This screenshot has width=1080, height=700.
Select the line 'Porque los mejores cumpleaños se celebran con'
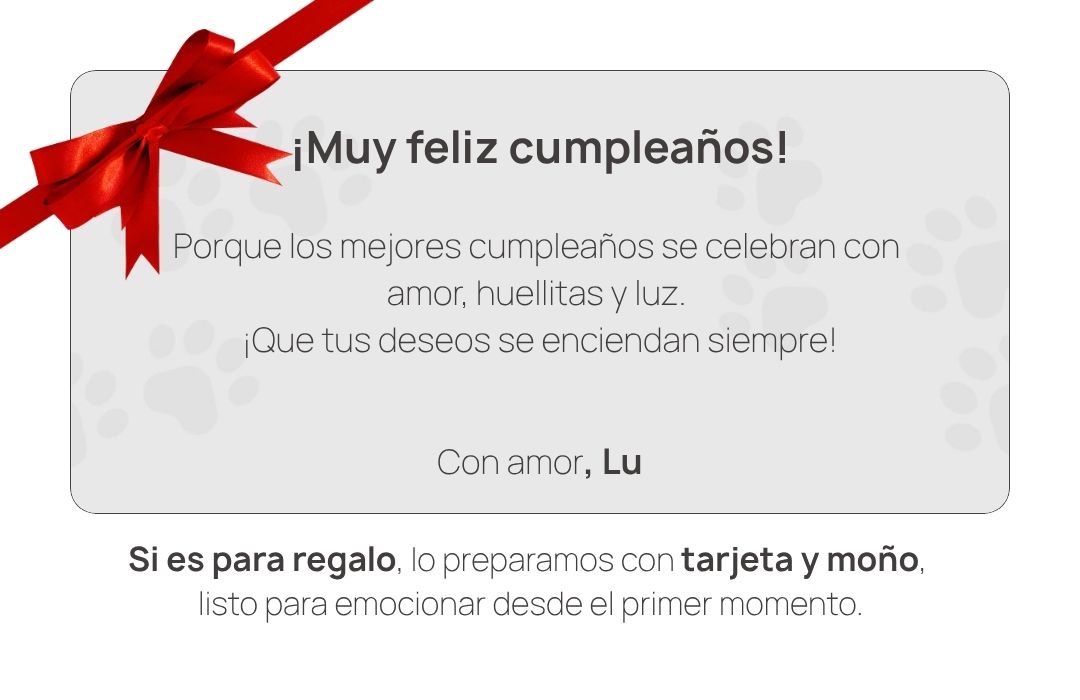tap(536, 247)
